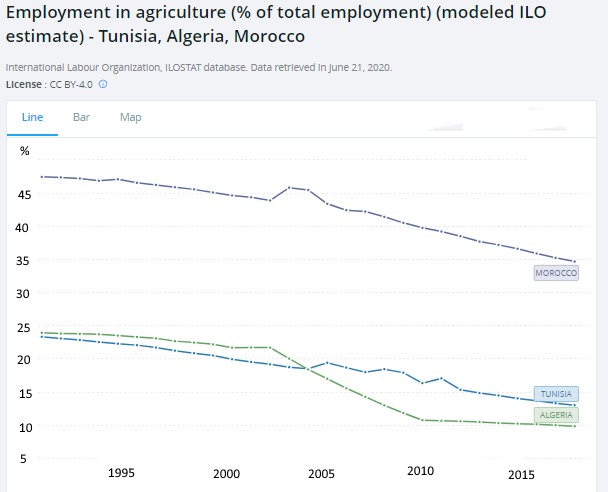Click the 2010 x-axis label
The height and width of the screenshot is (492, 608).
420,471
